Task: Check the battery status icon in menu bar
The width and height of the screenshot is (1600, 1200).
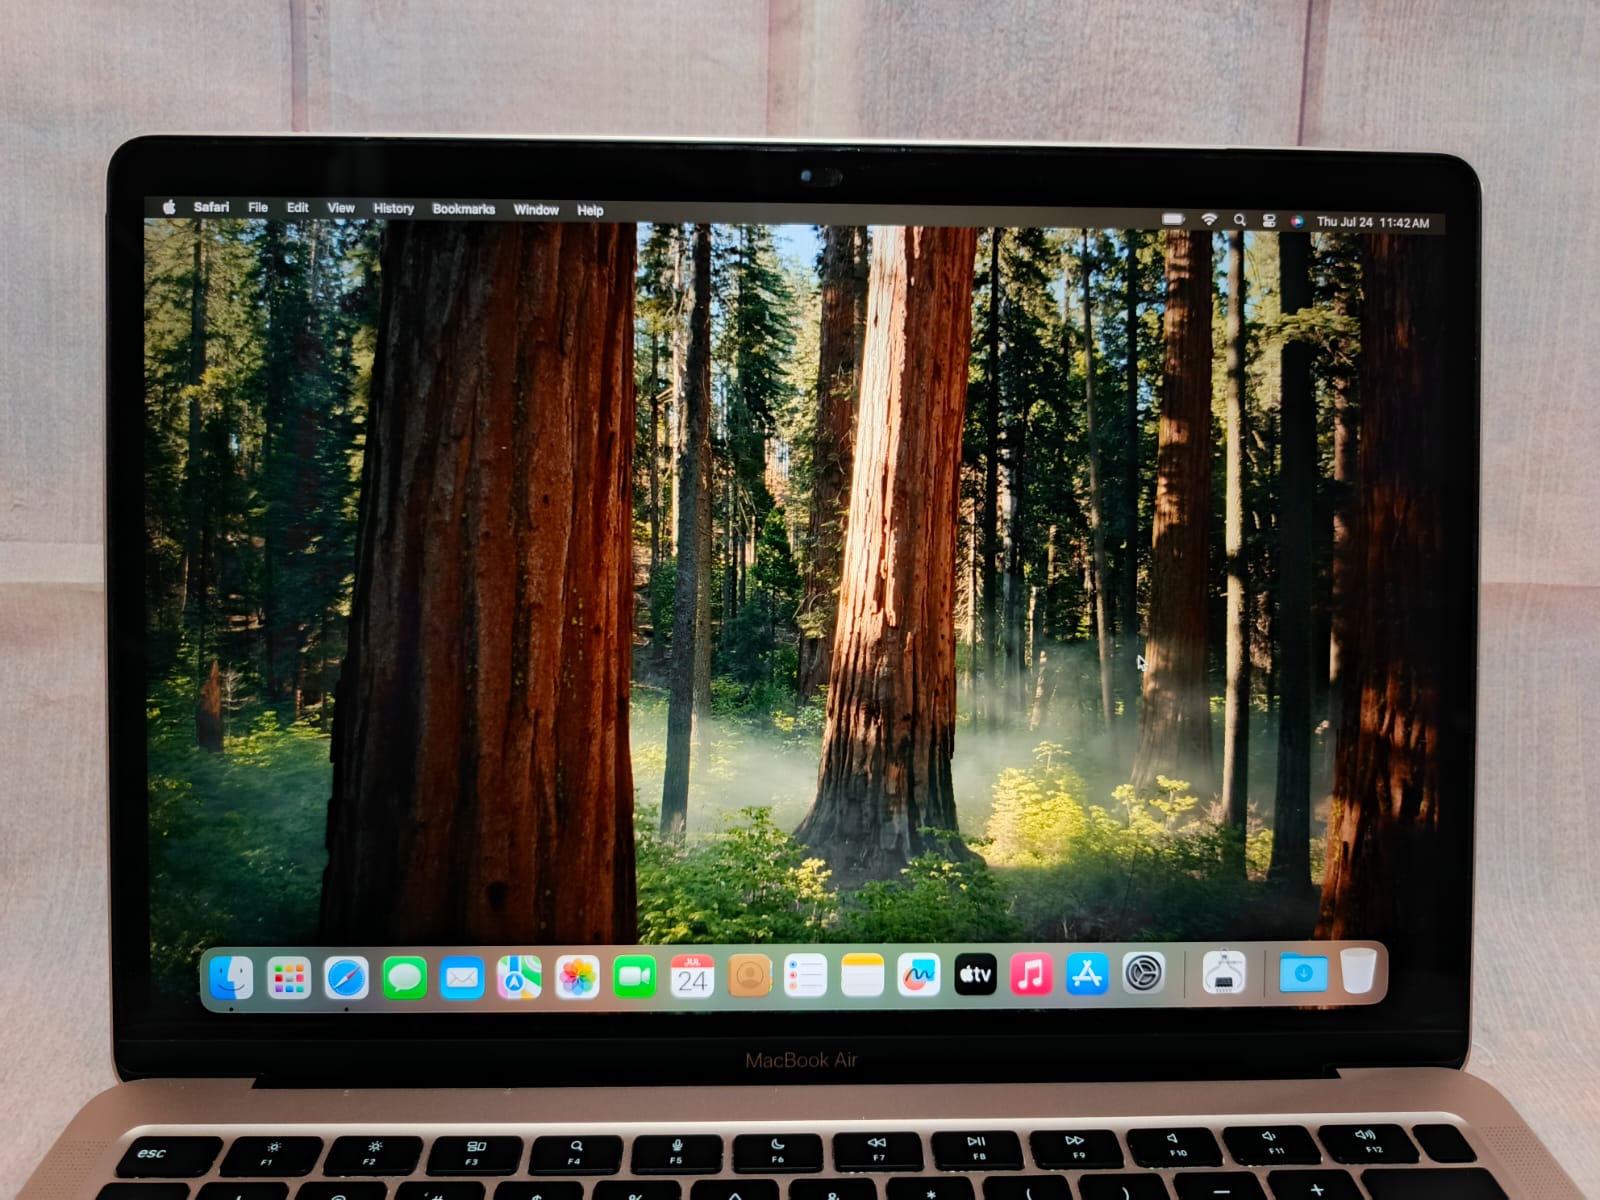Action: coord(1174,219)
